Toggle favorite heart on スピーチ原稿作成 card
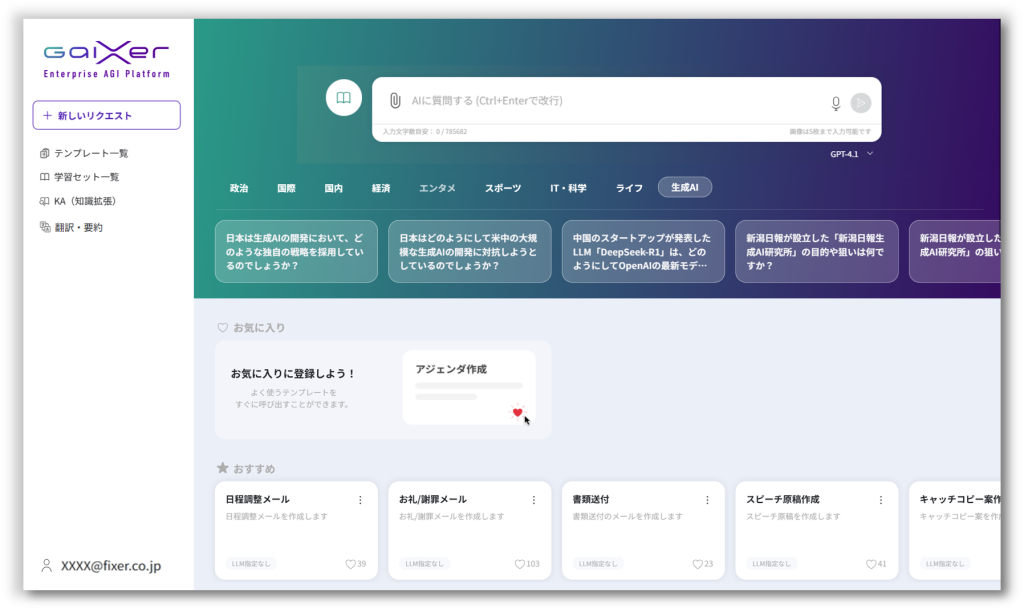 (x=871, y=564)
